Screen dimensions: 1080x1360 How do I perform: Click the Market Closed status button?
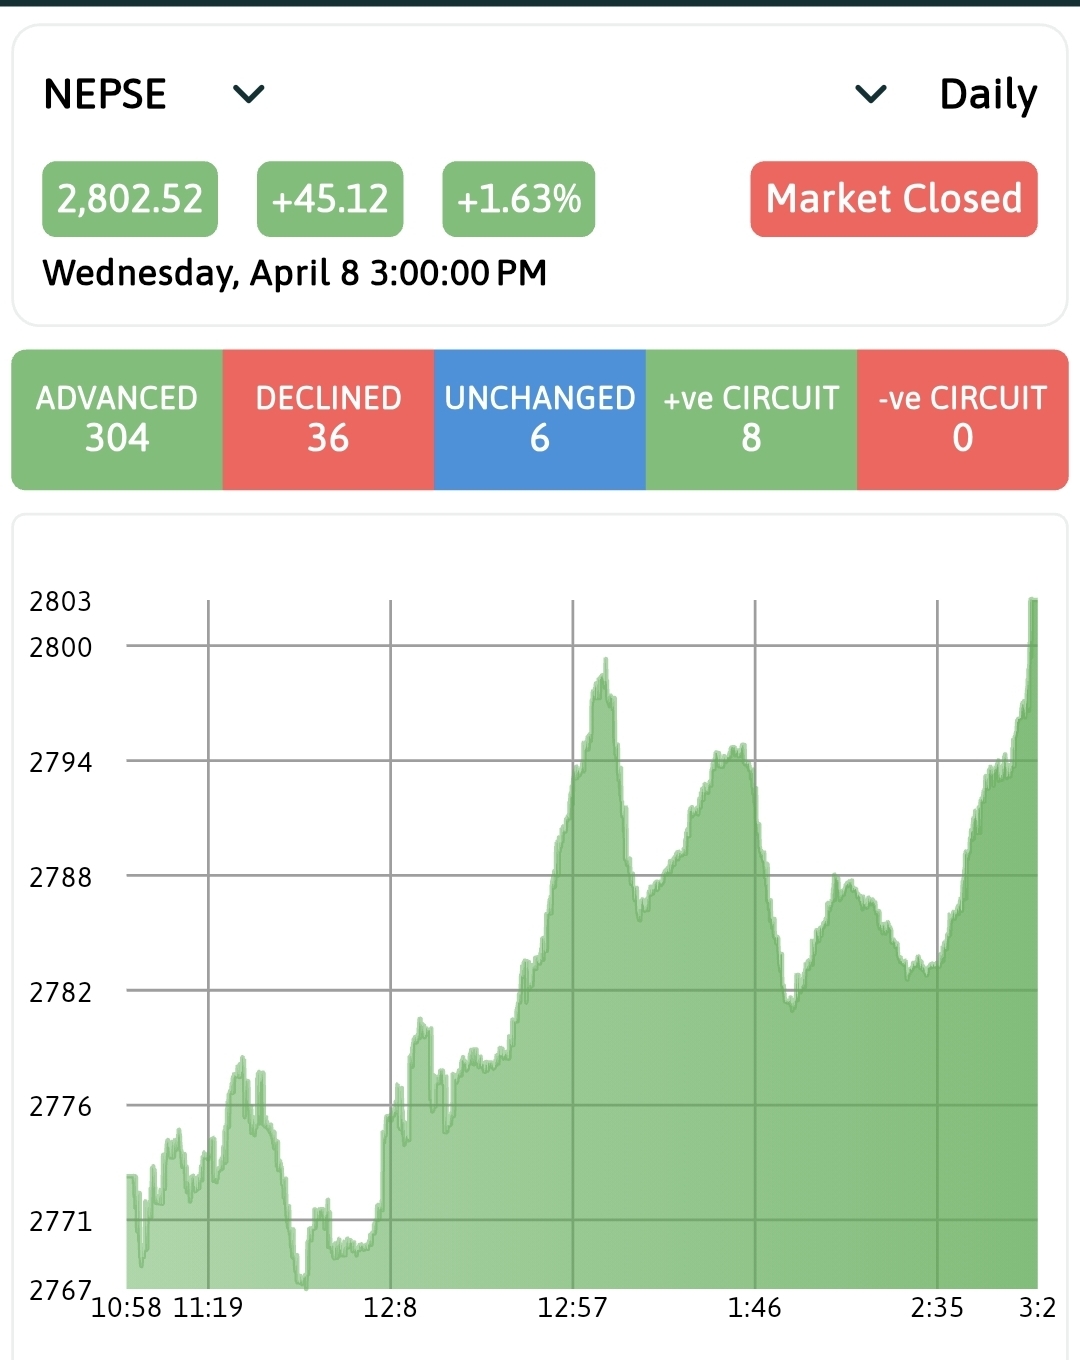click(893, 199)
